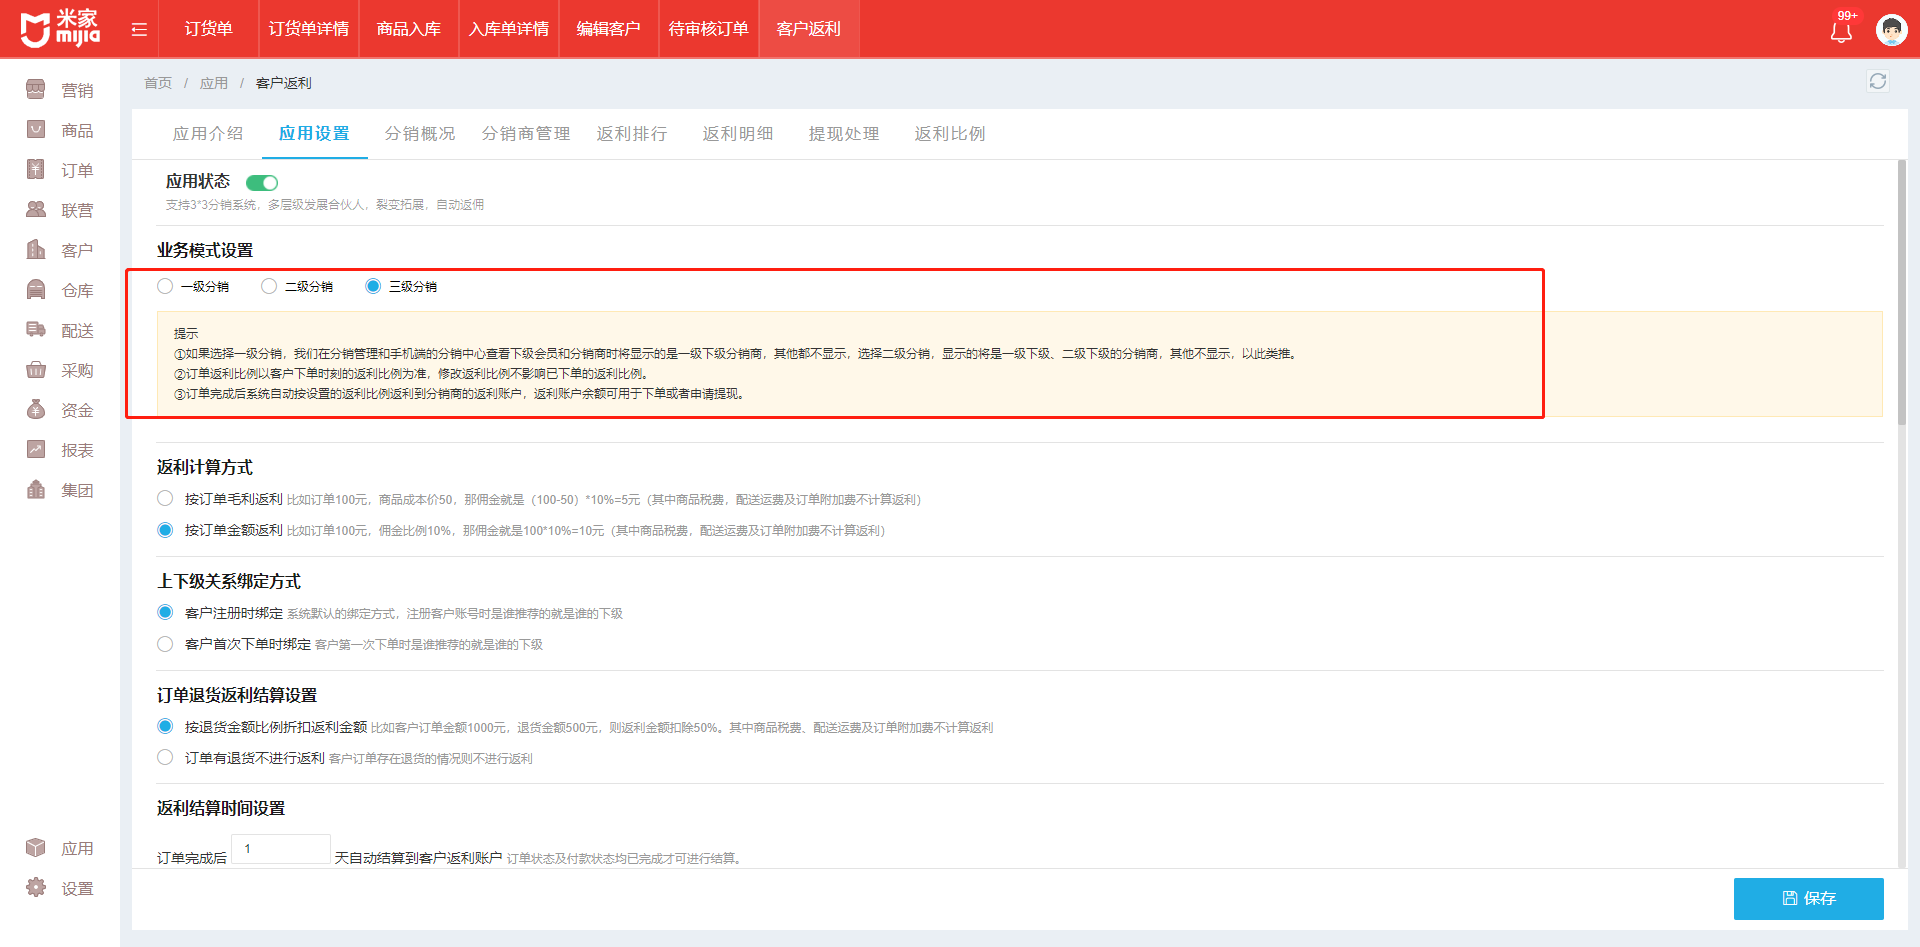The height and width of the screenshot is (947, 1920).
Task: Open the 资金 funds sidebar icon
Action: [x=36, y=410]
